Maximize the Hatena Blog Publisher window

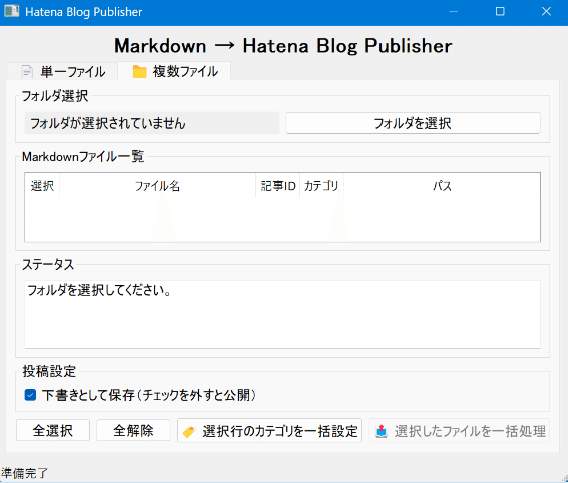coord(500,12)
